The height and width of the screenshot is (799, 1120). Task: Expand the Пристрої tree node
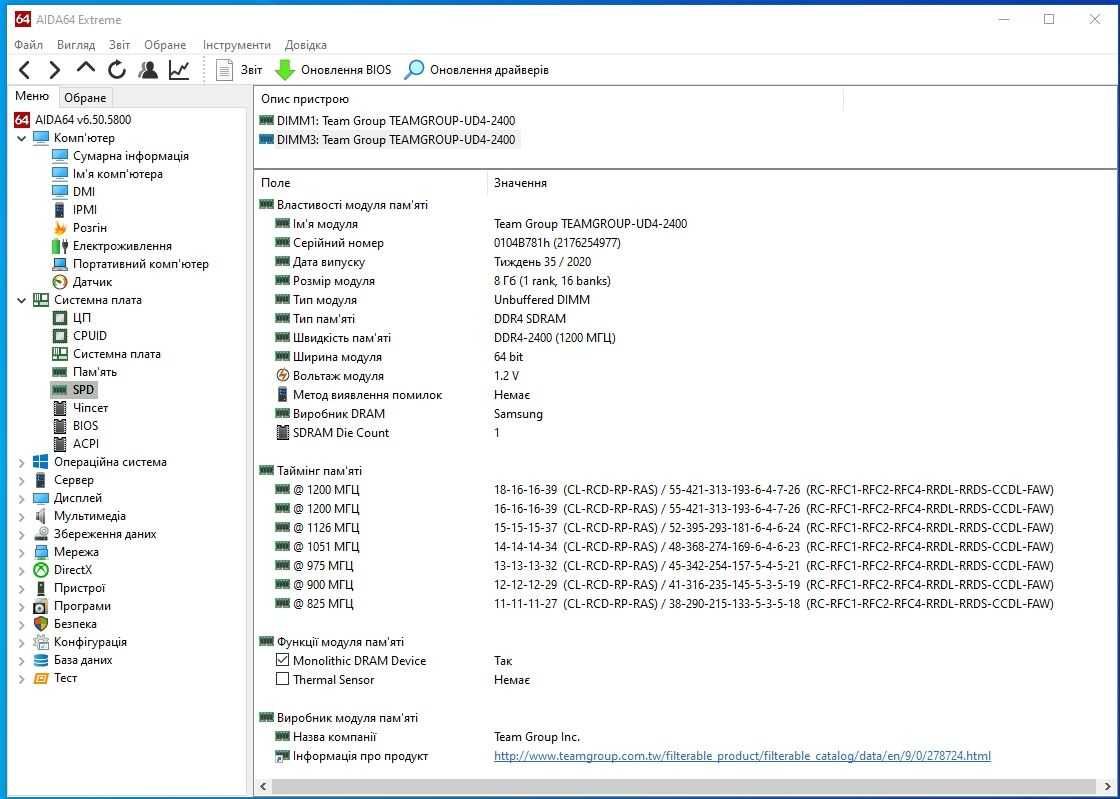click(x=21, y=588)
